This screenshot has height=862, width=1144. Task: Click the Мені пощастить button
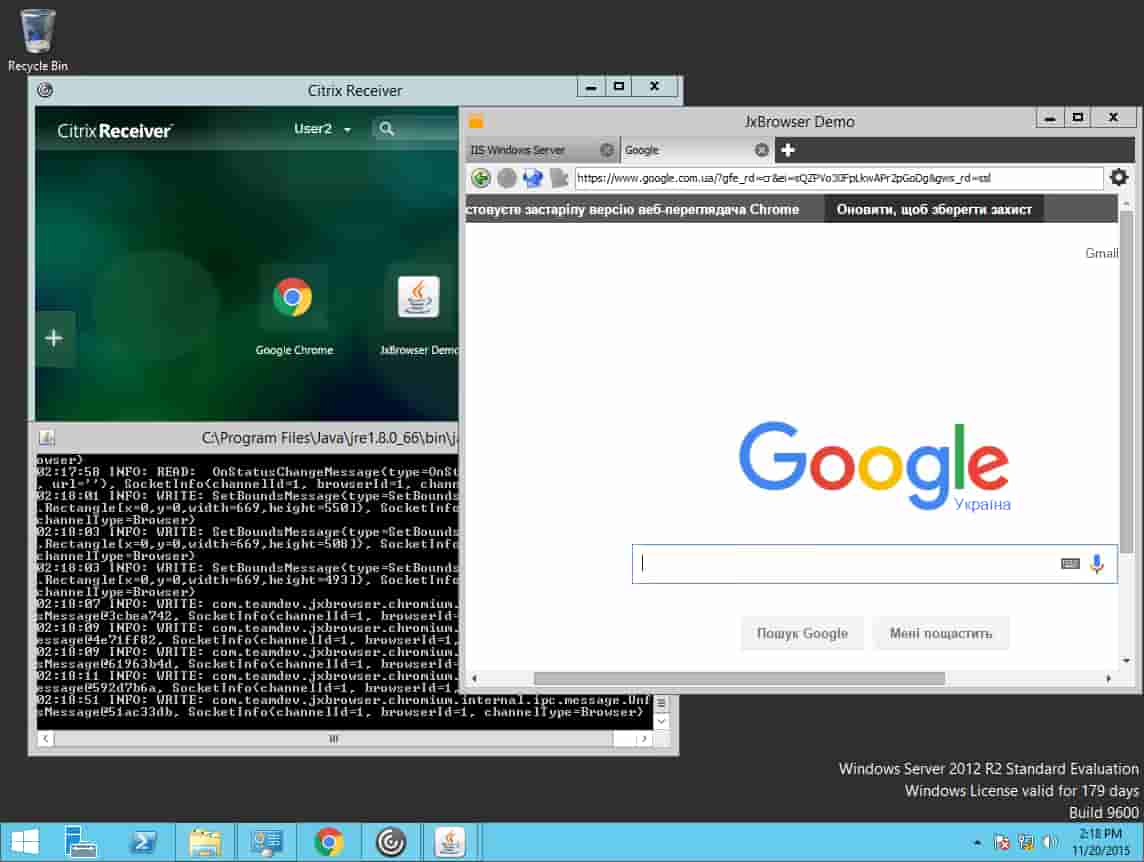pyautogui.click(x=940, y=634)
